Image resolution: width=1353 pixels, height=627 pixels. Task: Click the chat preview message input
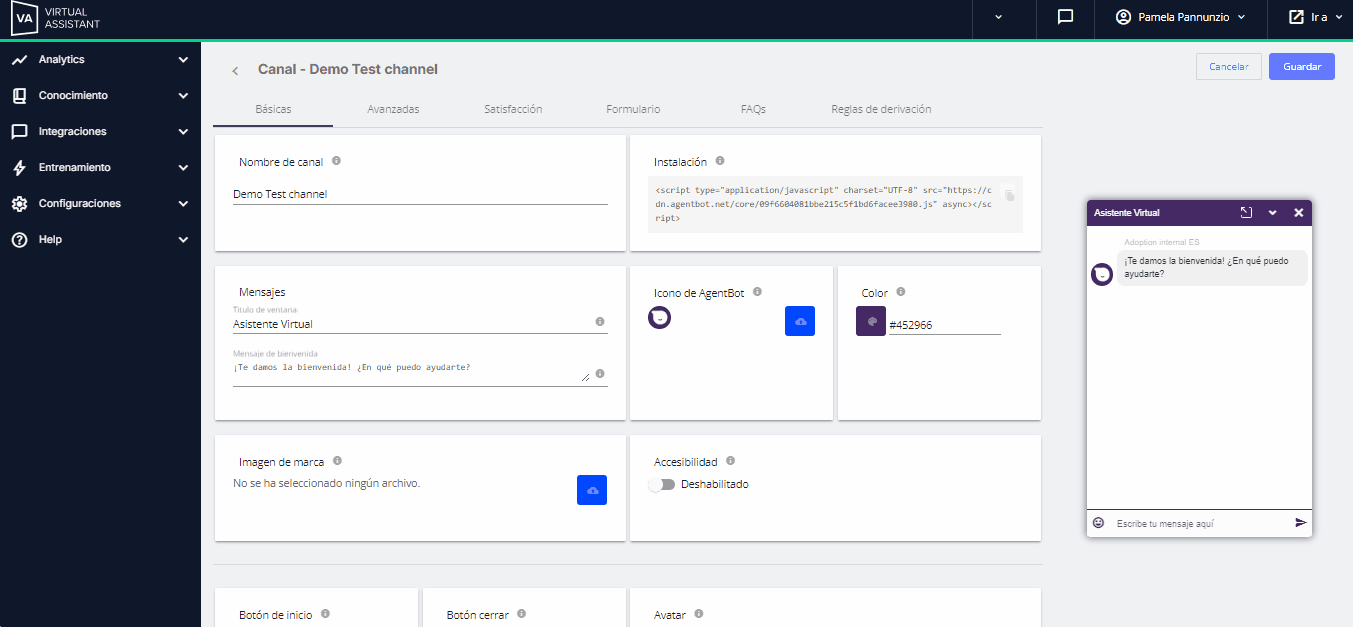[x=1200, y=523]
